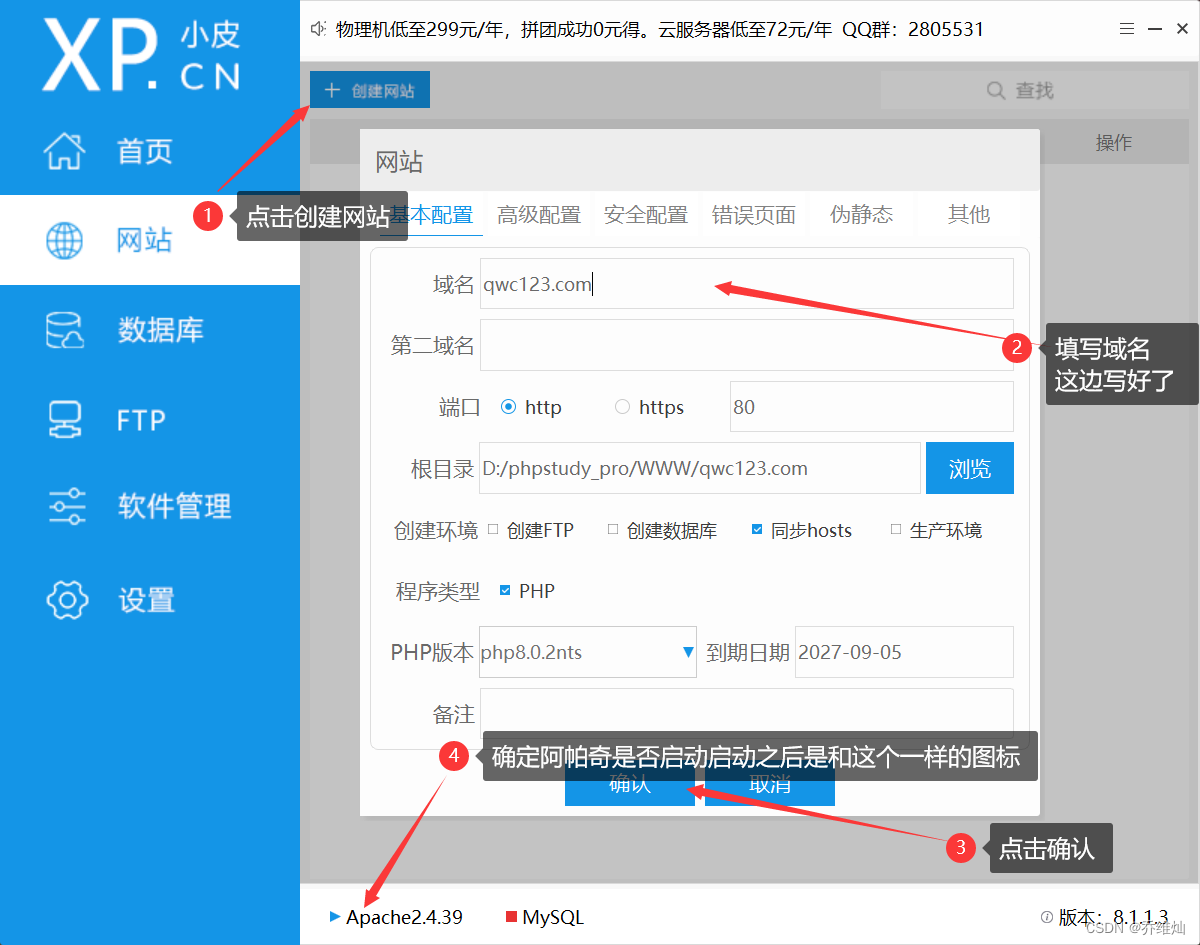Uncheck the 同步hosts checkbox
This screenshot has width=1200, height=945.
click(x=757, y=530)
